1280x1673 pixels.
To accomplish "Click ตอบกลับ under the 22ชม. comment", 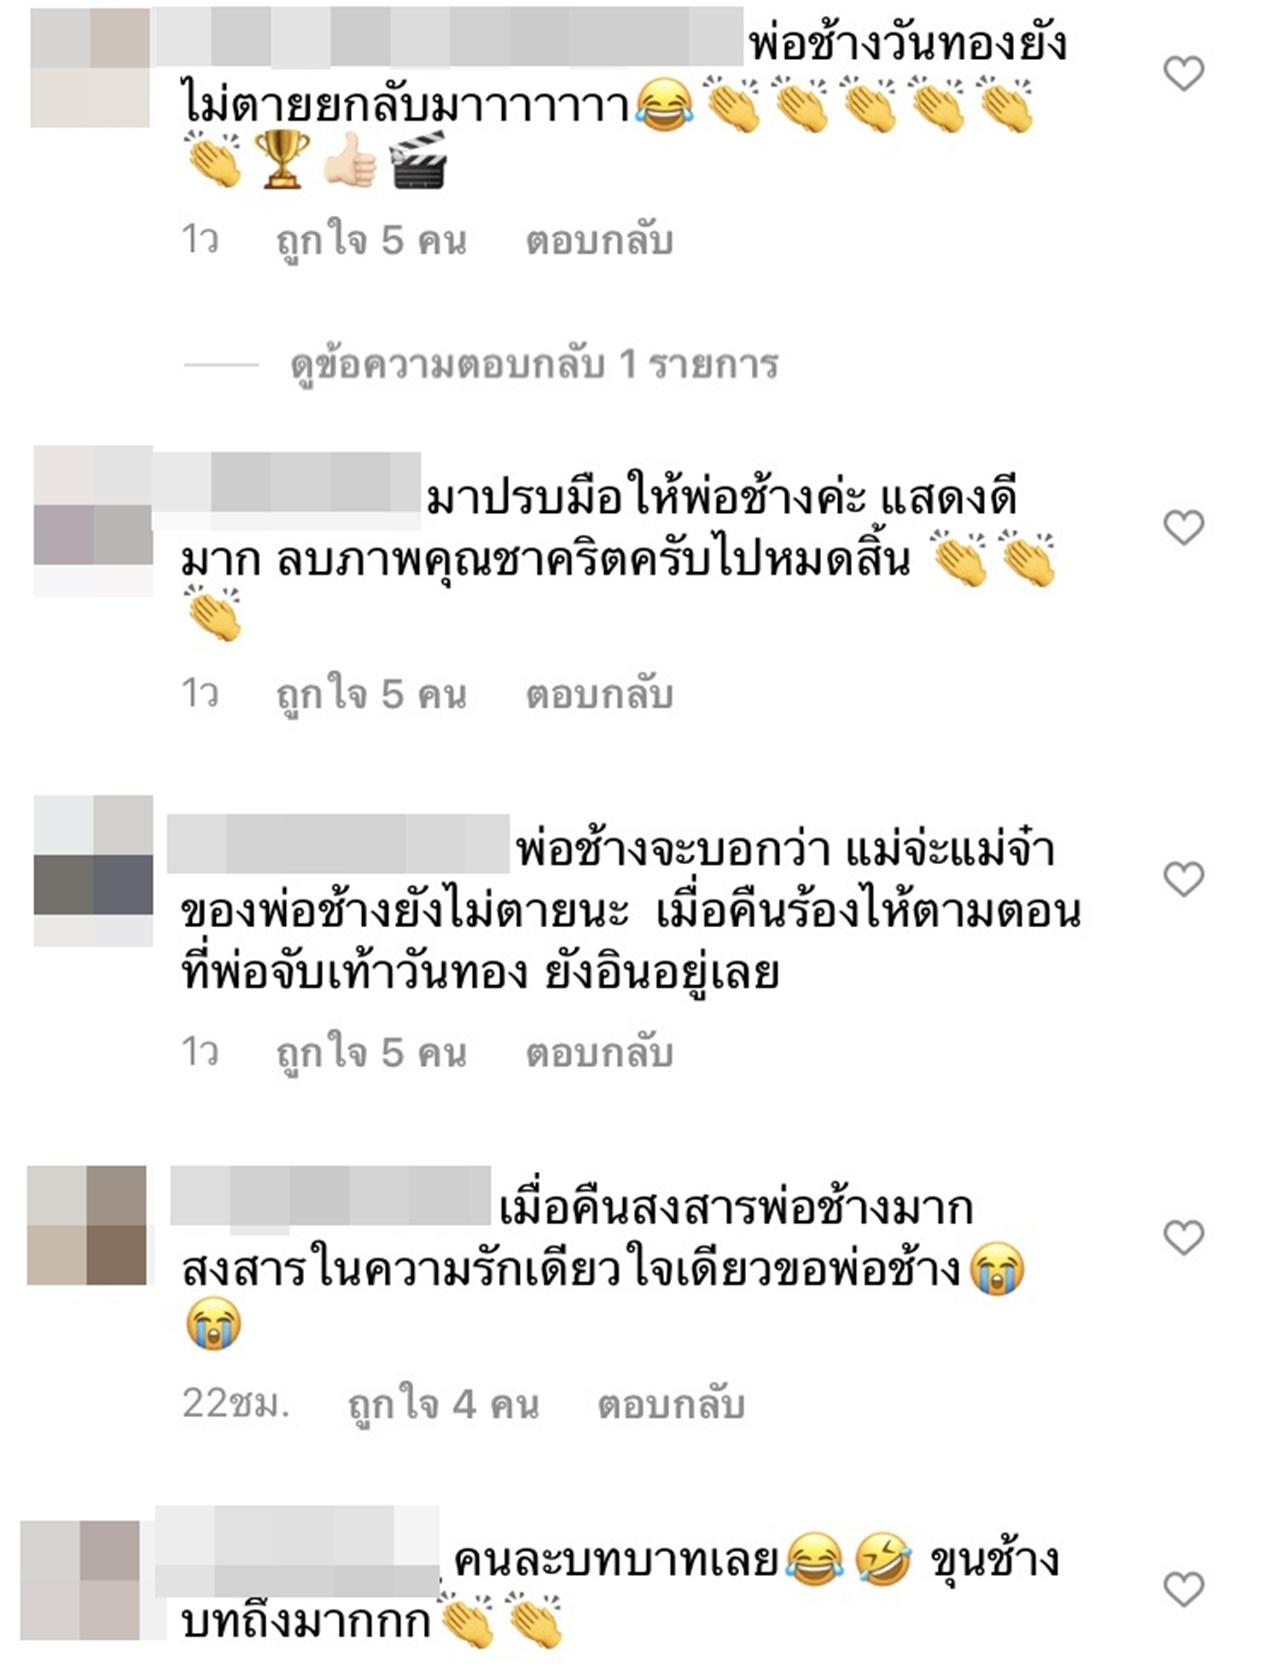I will pos(671,1404).
